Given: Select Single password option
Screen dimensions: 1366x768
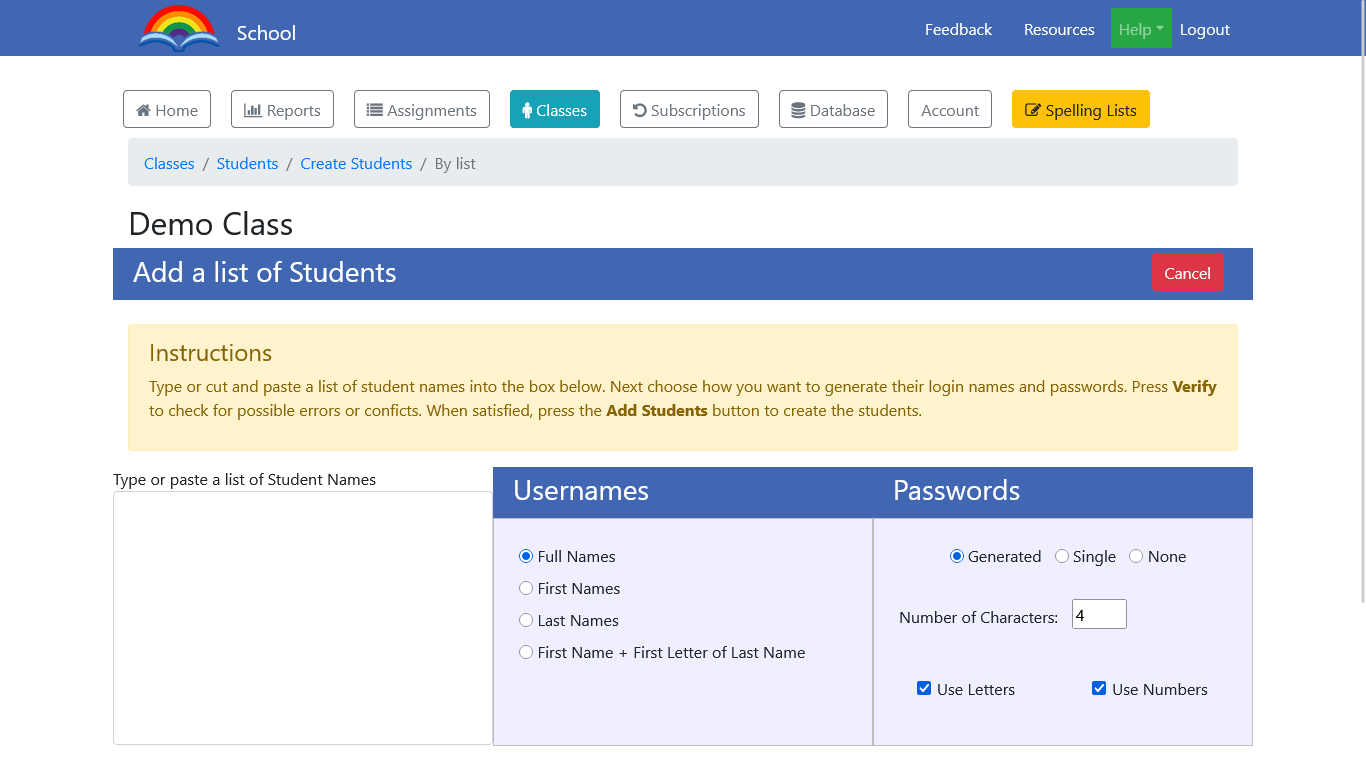Looking at the screenshot, I should click(x=1062, y=556).
